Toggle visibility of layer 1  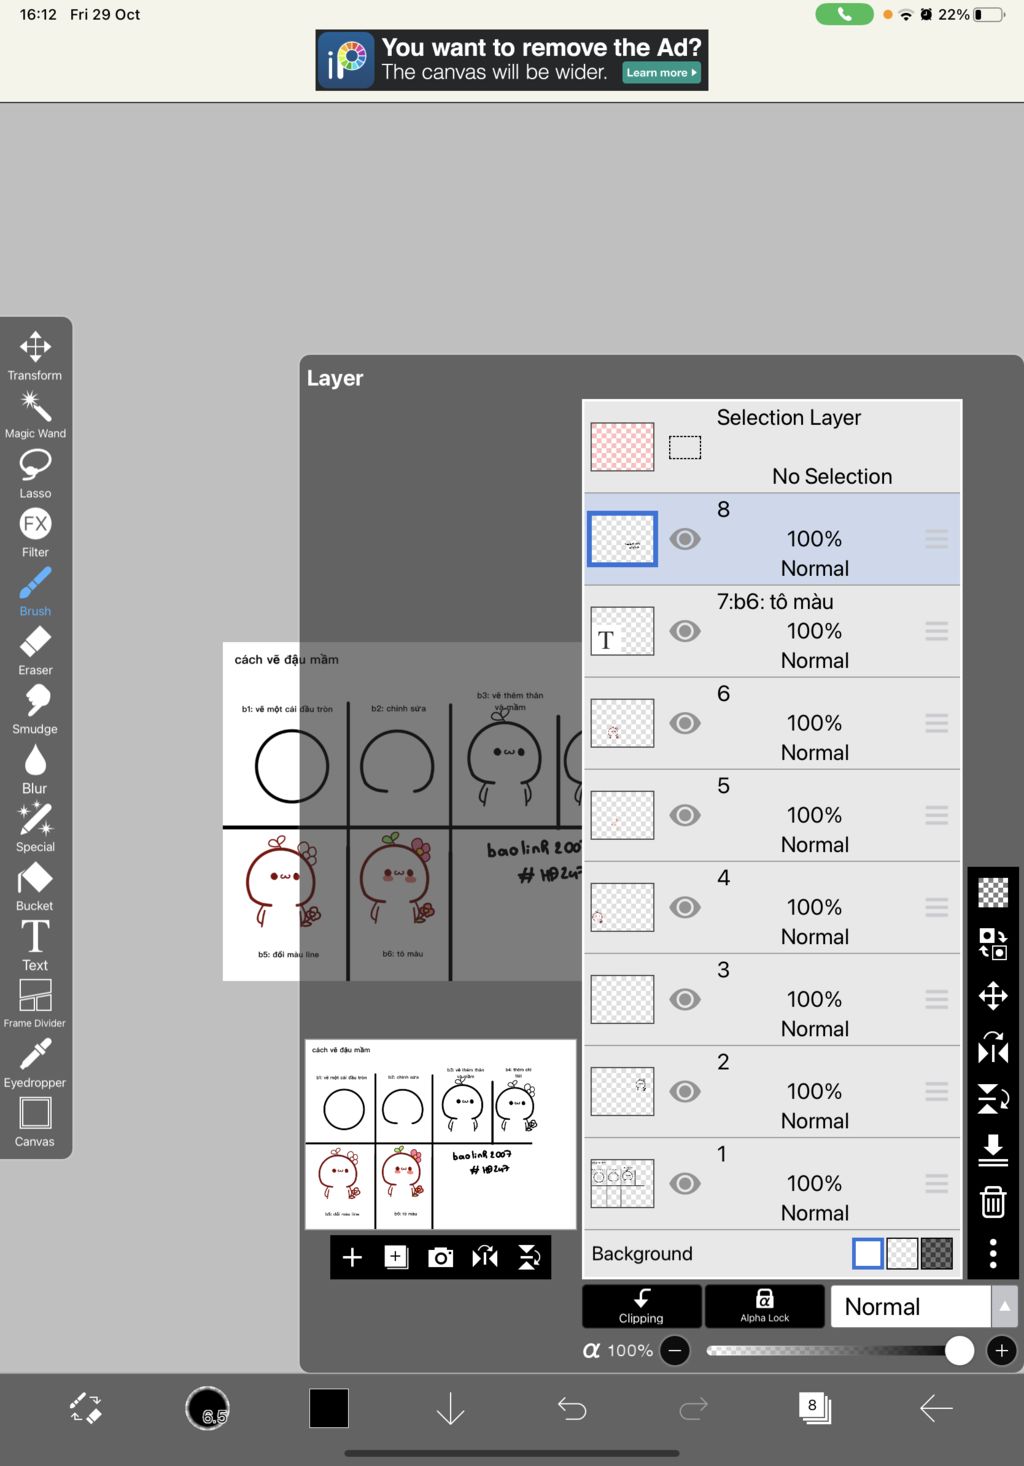pyautogui.click(x=685, y=1183)
